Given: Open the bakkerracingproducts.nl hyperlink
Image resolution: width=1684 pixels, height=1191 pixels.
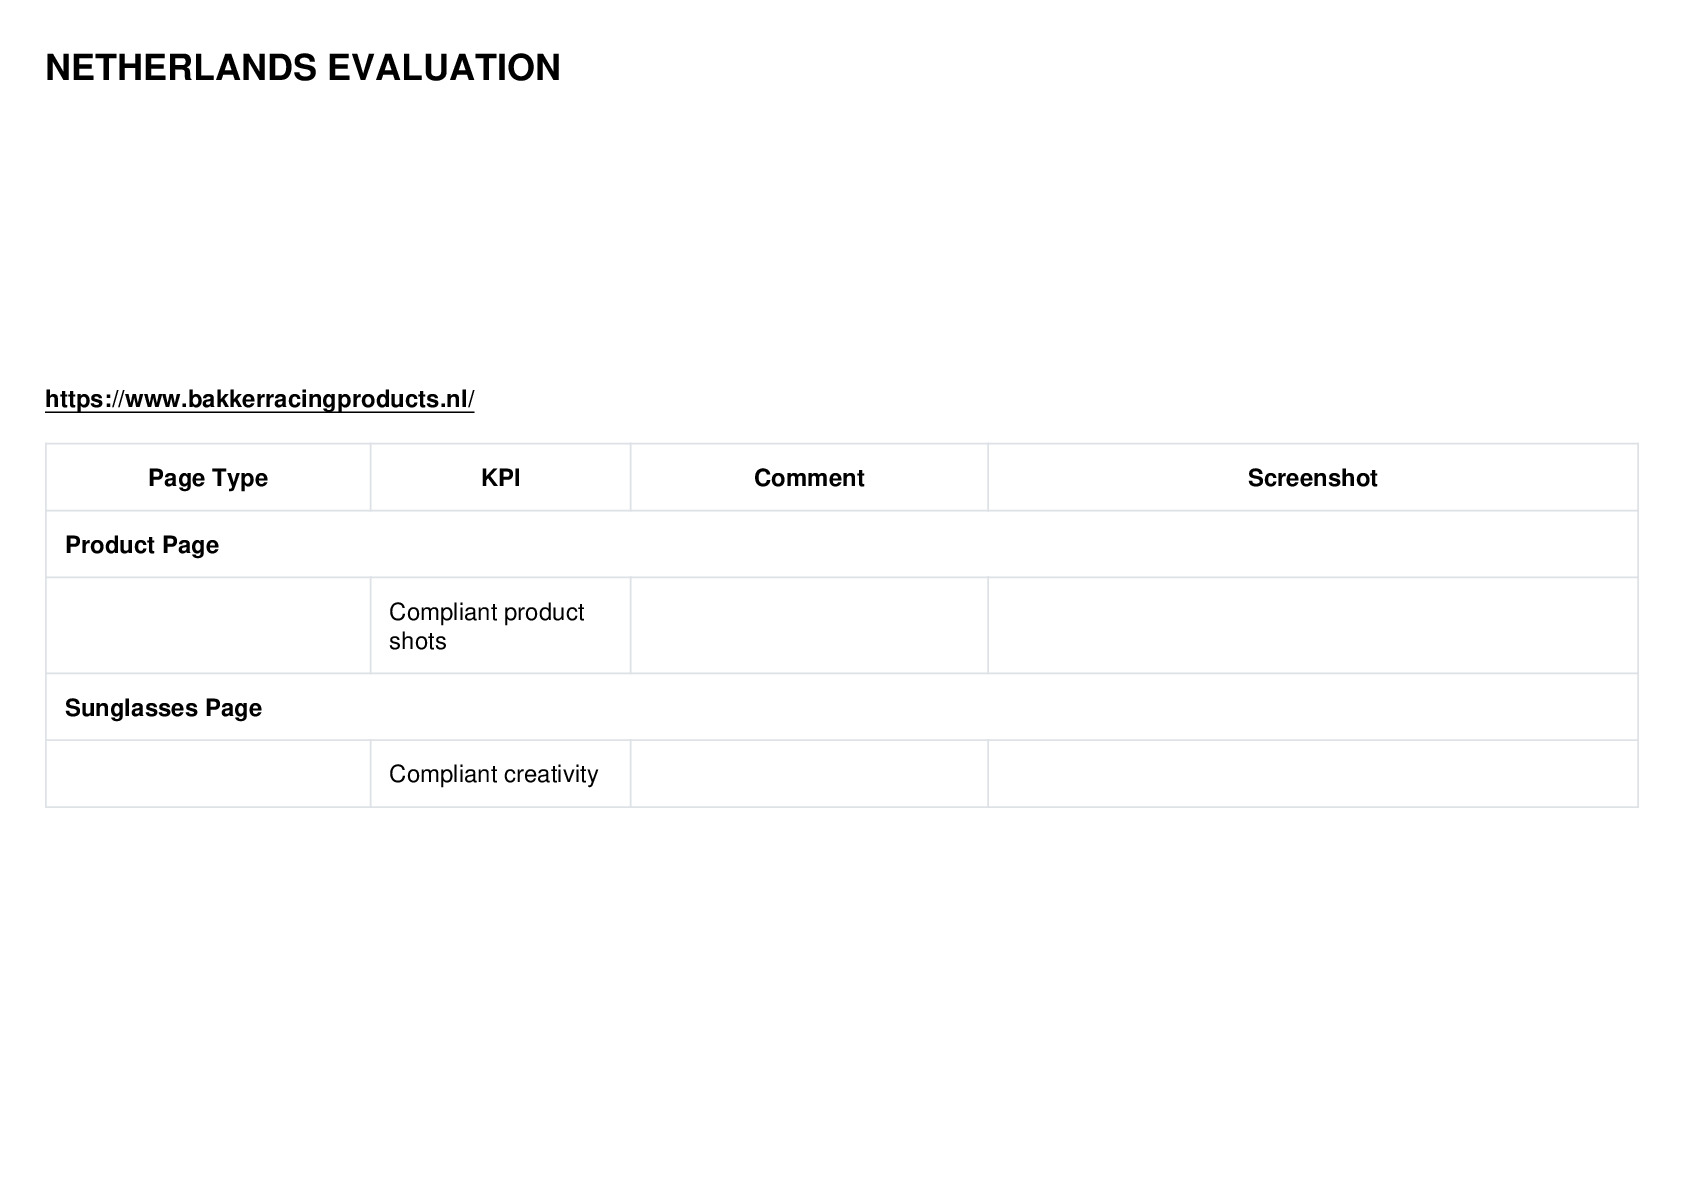Looking at the screenshot, I should [259, 399].
